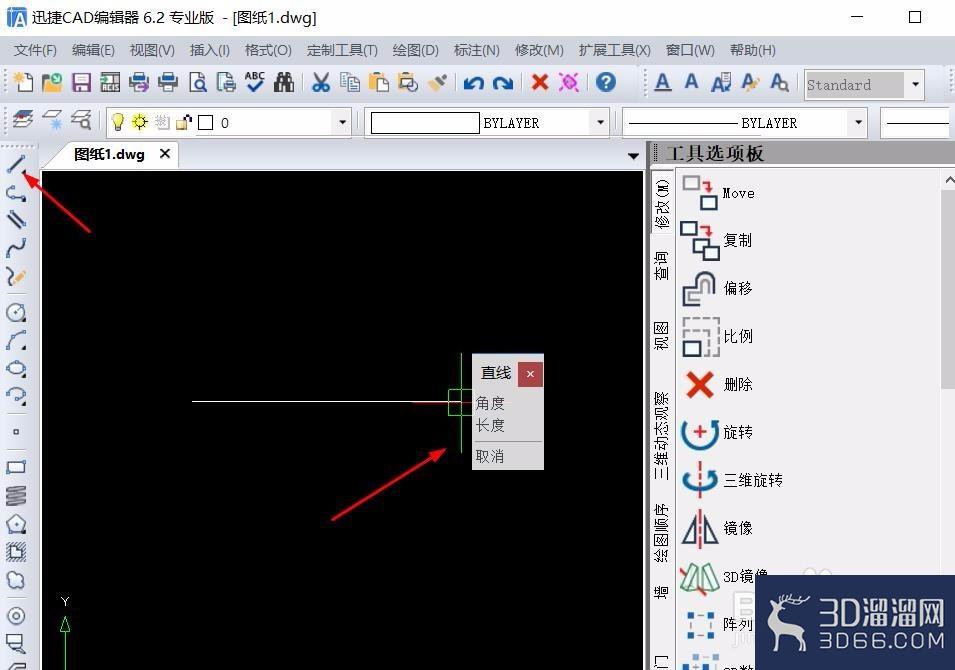Image resolution: width=955 pixels, height=670 pixels.
Task: Select the Line drawing tool
Action: [16, 164]
